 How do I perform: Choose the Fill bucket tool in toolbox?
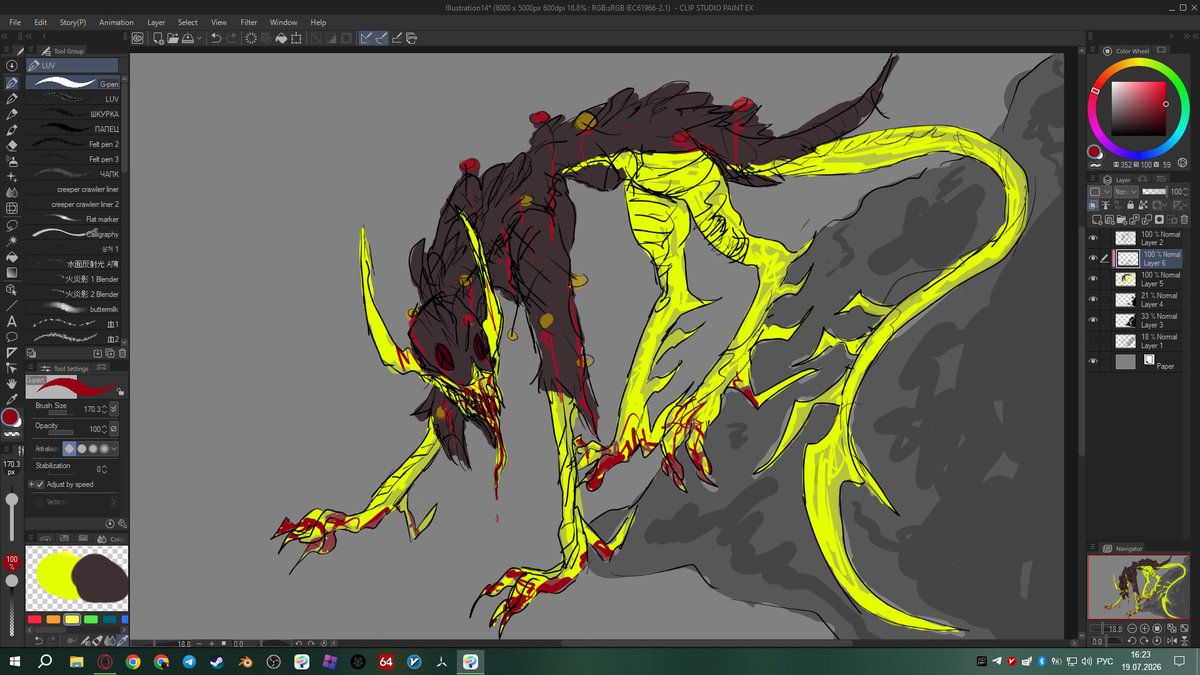pyautogui.click(x=12, y=257)
